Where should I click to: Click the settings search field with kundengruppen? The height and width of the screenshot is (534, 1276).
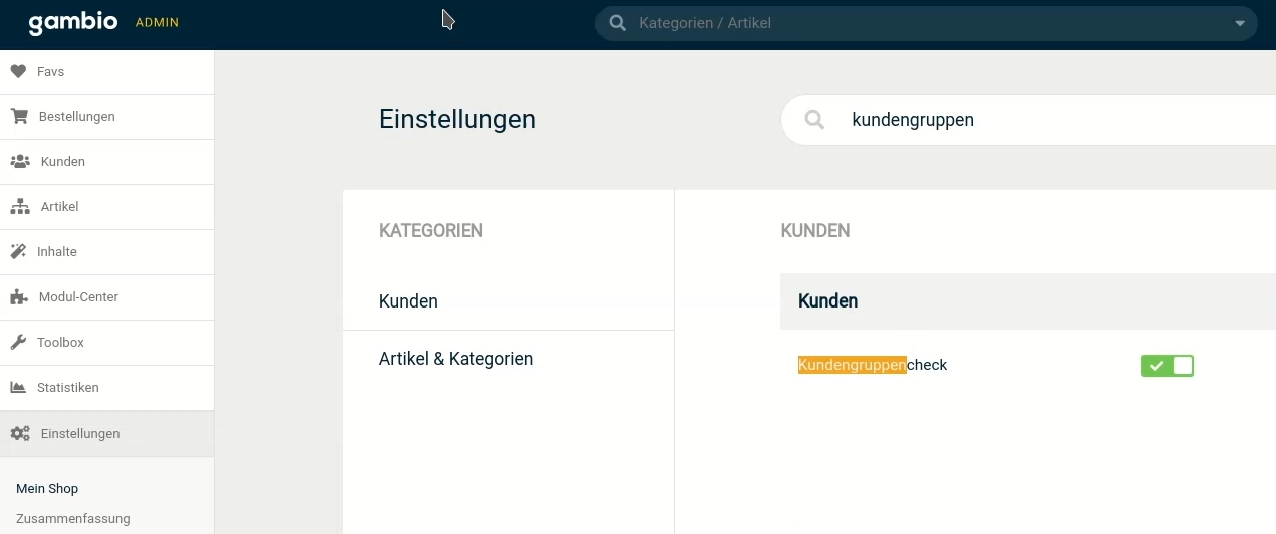click(x=1028, y=120)
